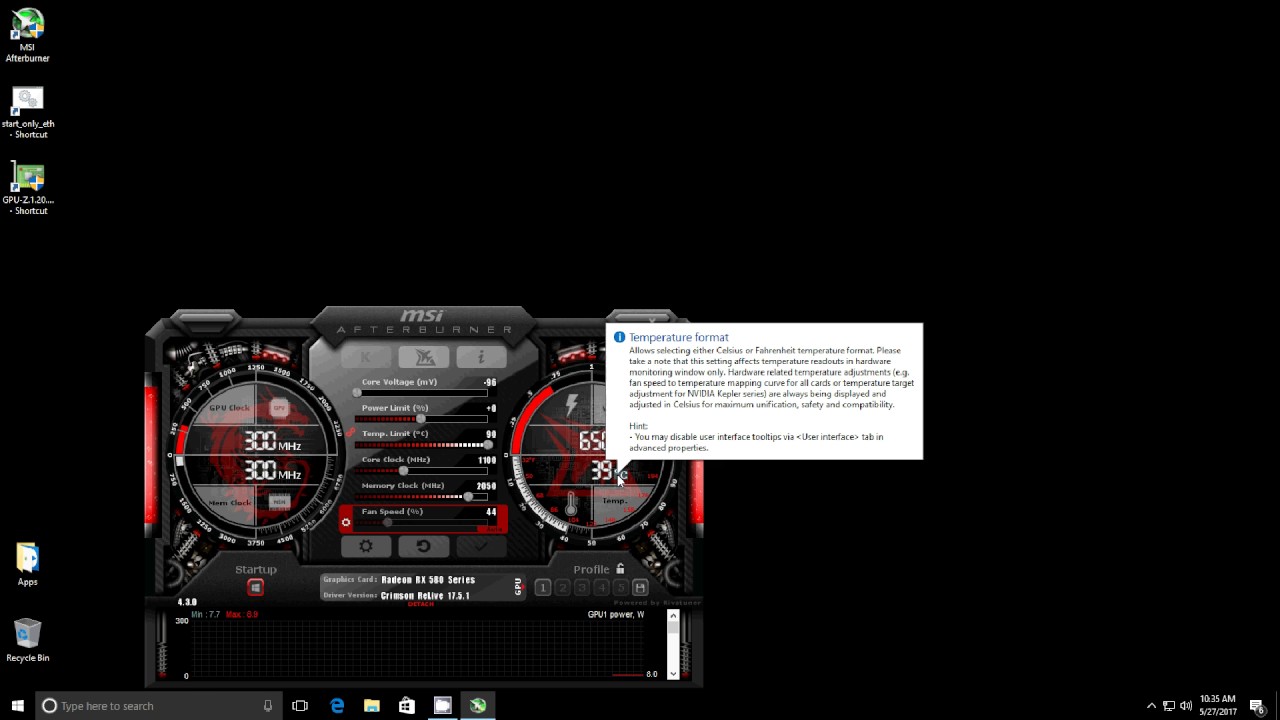Adjust the Core Voltage slider handle

pyautogui.click(x=357, y=393)
